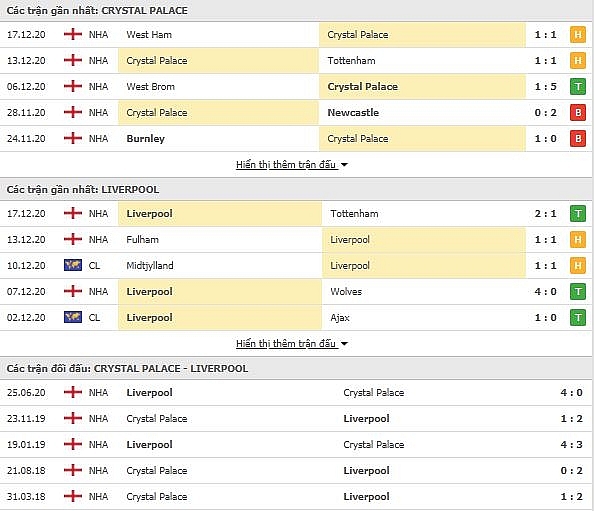Click the England flag icon on 17.12.20 West Ham row
Image resolution: width=594 pixels, height=511 pixels.
(73, 34)
